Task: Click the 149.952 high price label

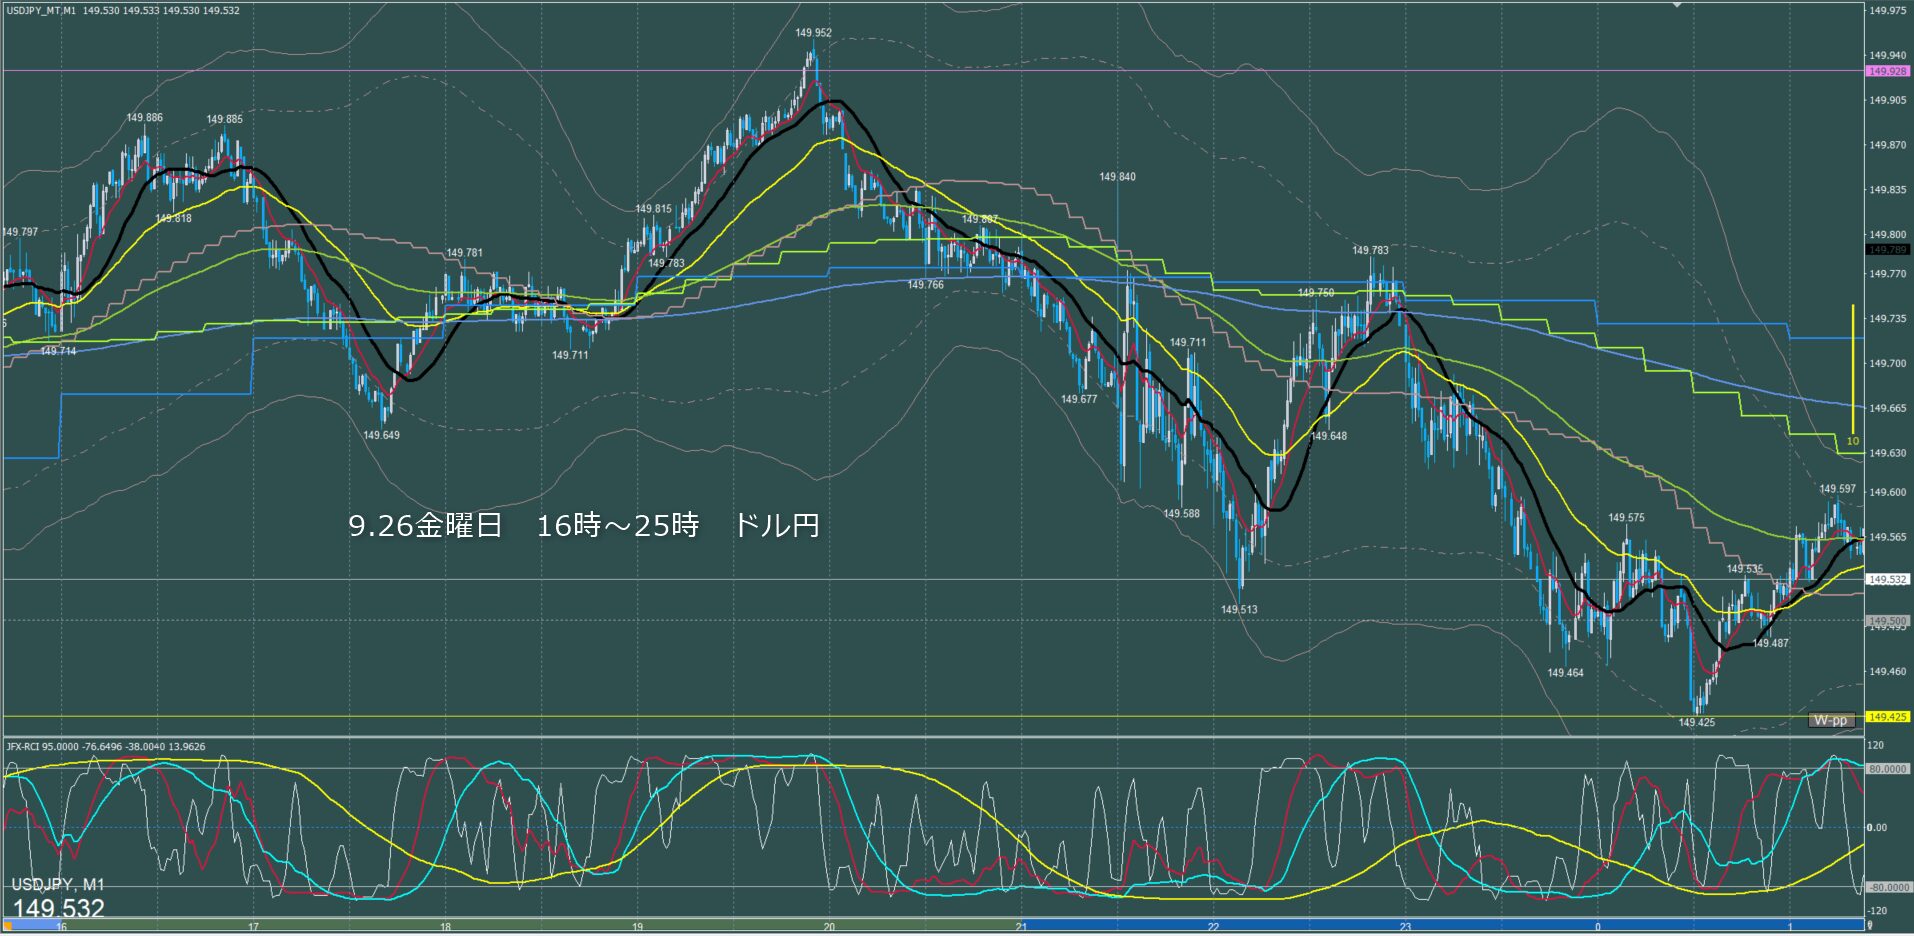Action: click(813, 33)
